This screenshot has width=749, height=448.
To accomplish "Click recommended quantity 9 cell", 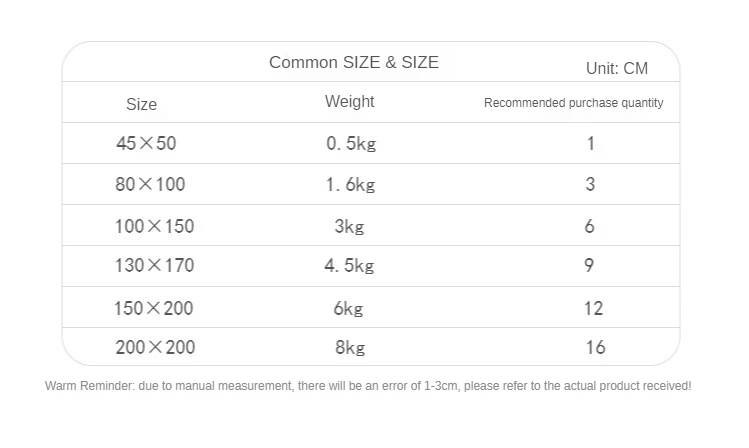I will click(x=589, y=265).
